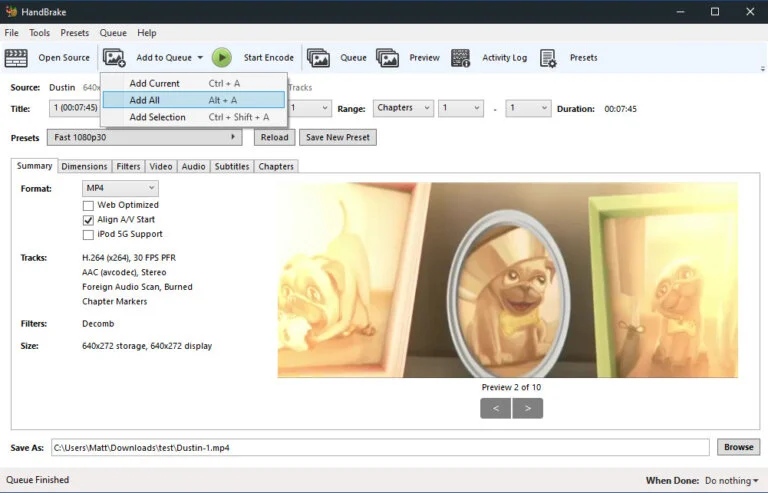This screenshot has width=768, height=493.
Task: Switch to the Subtitles tab
Action: pos(232,166)
